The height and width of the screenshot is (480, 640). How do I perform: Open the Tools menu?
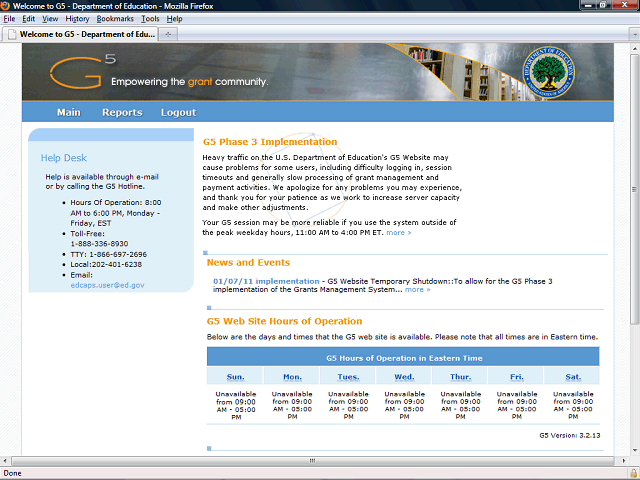click(150, 19)
